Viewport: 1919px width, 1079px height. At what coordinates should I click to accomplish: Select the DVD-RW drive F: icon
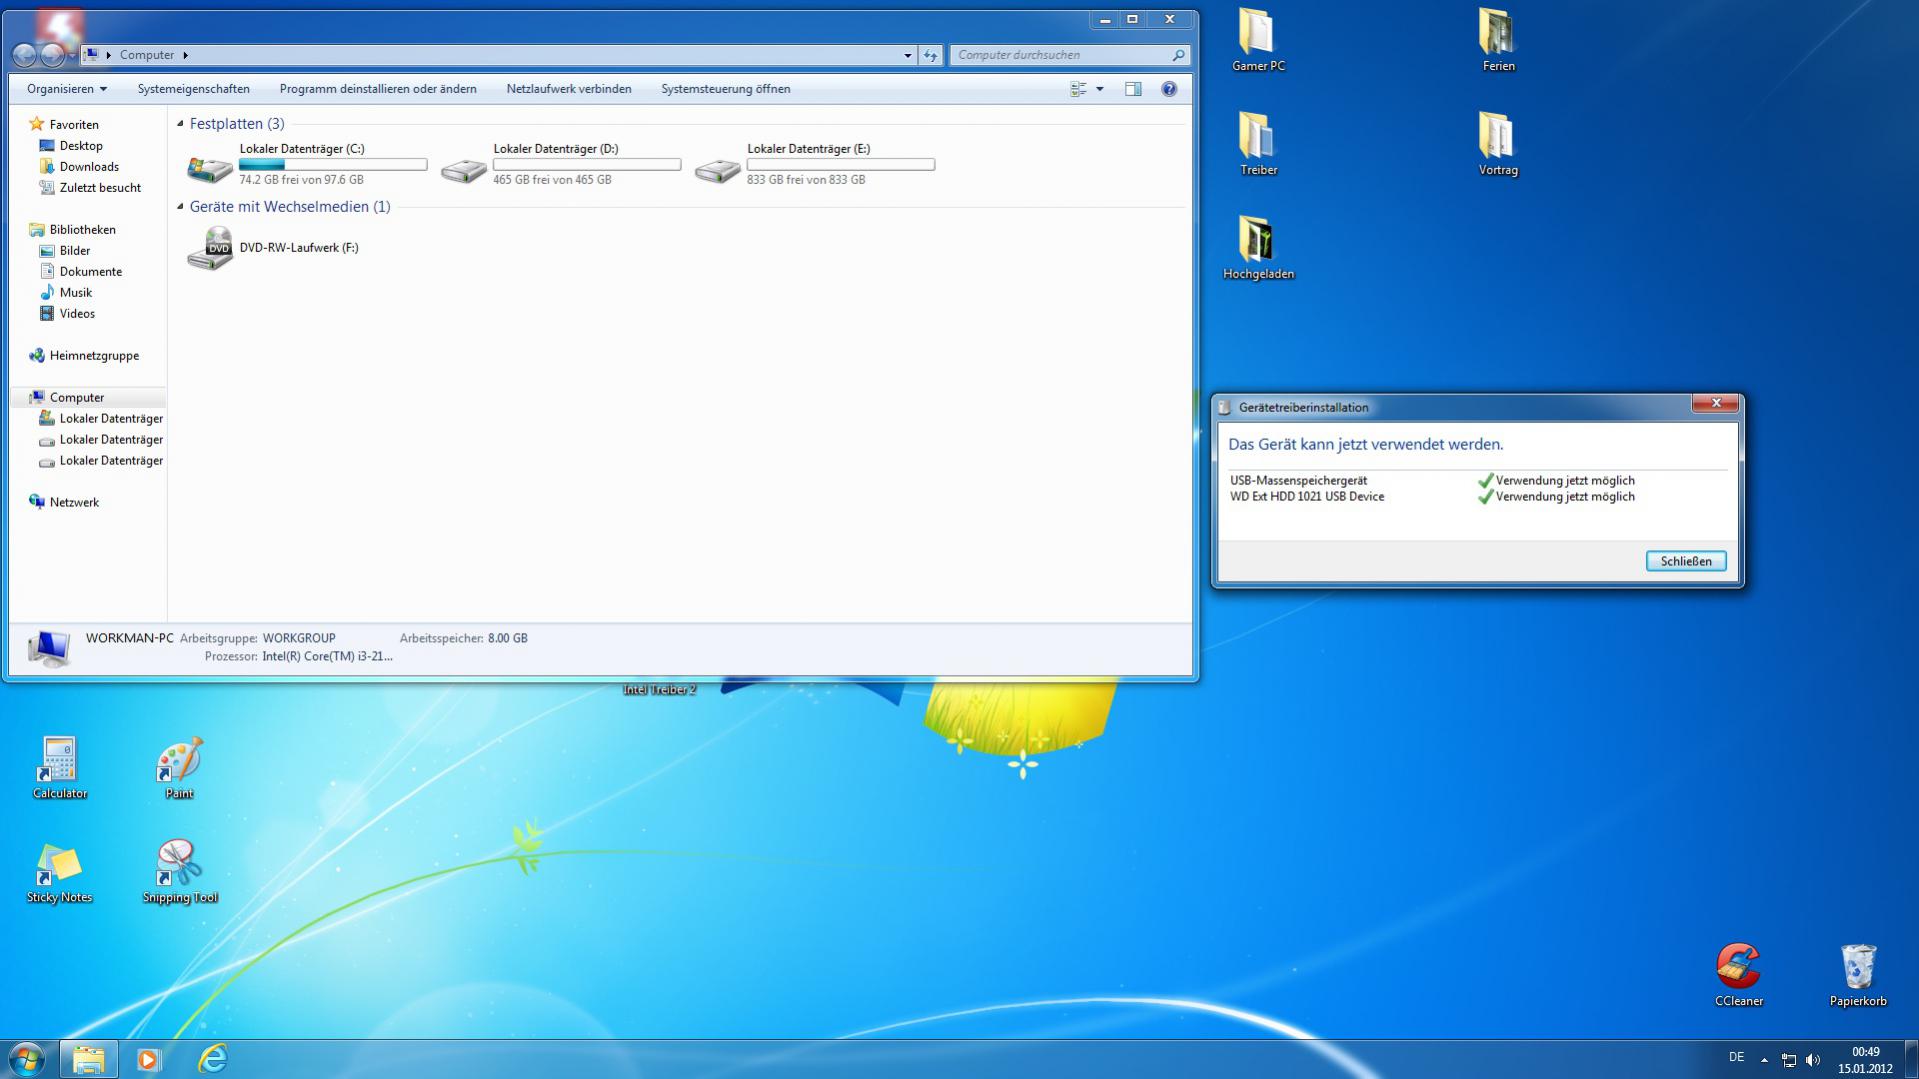tap(210, 248)
